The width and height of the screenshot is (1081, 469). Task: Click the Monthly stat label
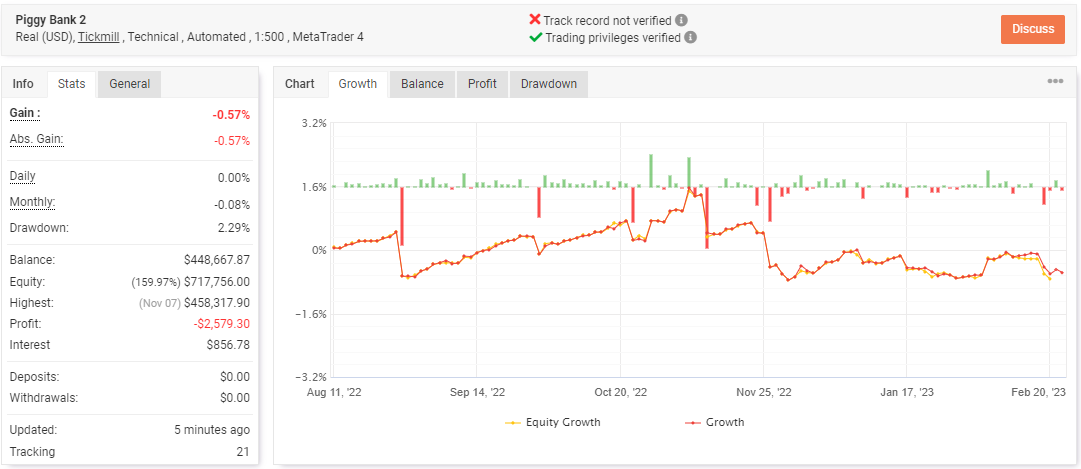coord(32,203)
